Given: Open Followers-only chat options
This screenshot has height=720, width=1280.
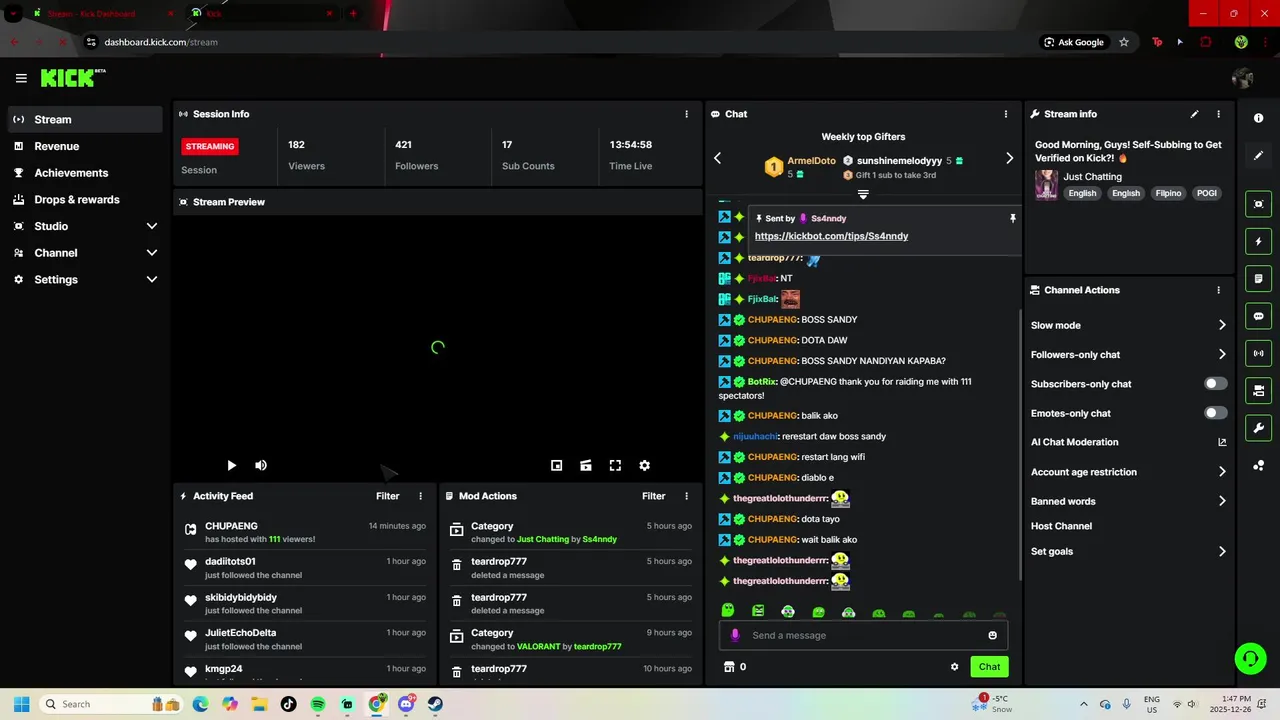Looking at the screenshot, I should tap(1128, 354).
